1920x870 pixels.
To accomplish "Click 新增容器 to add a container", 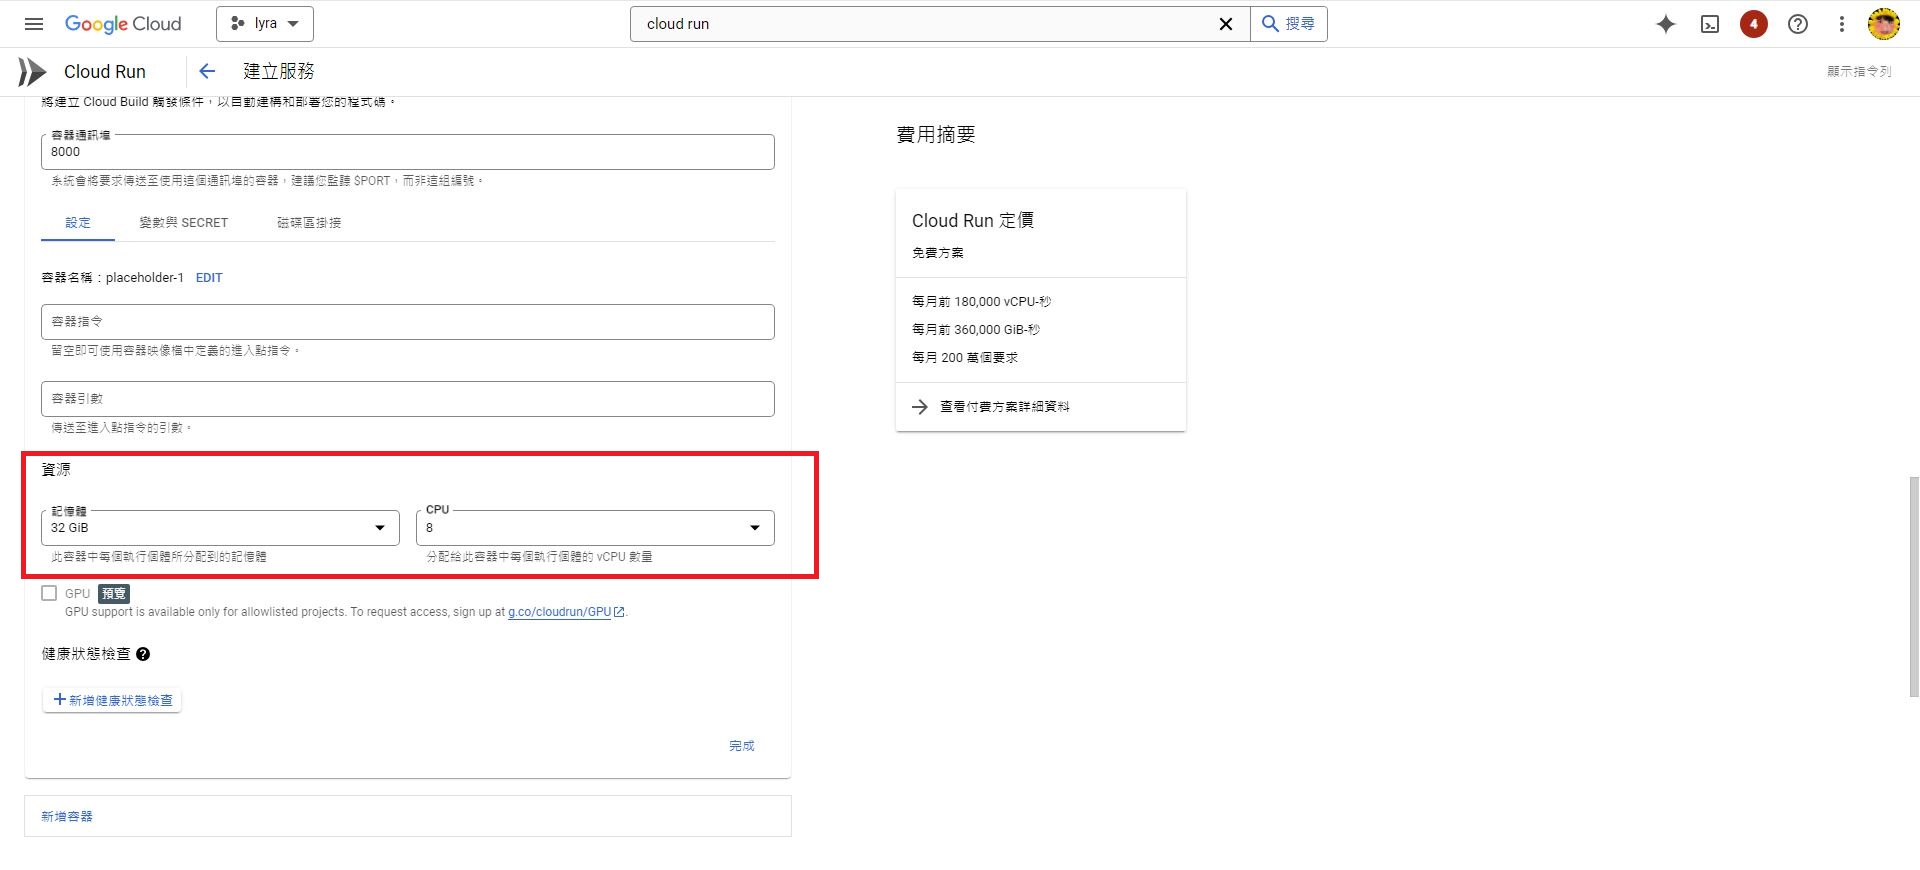I will 67,816.
